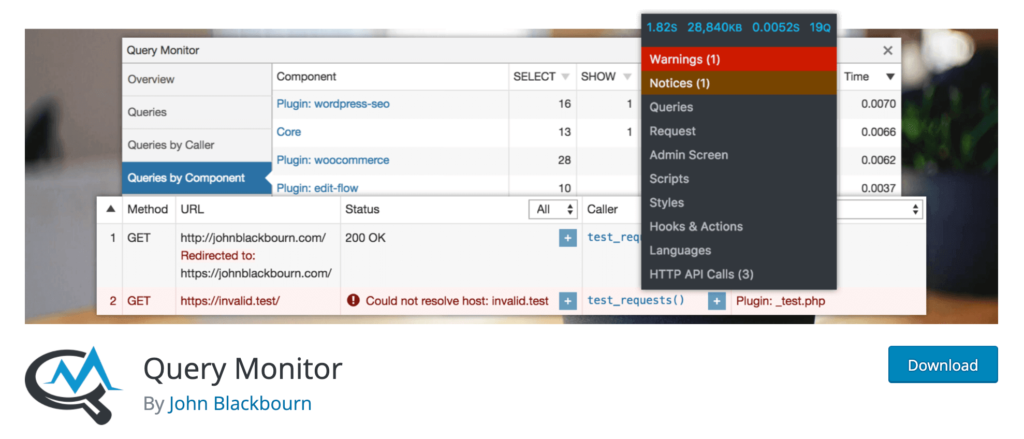
Task: Click the SHOW column sort arrow
Action: (x=627, y=77)
